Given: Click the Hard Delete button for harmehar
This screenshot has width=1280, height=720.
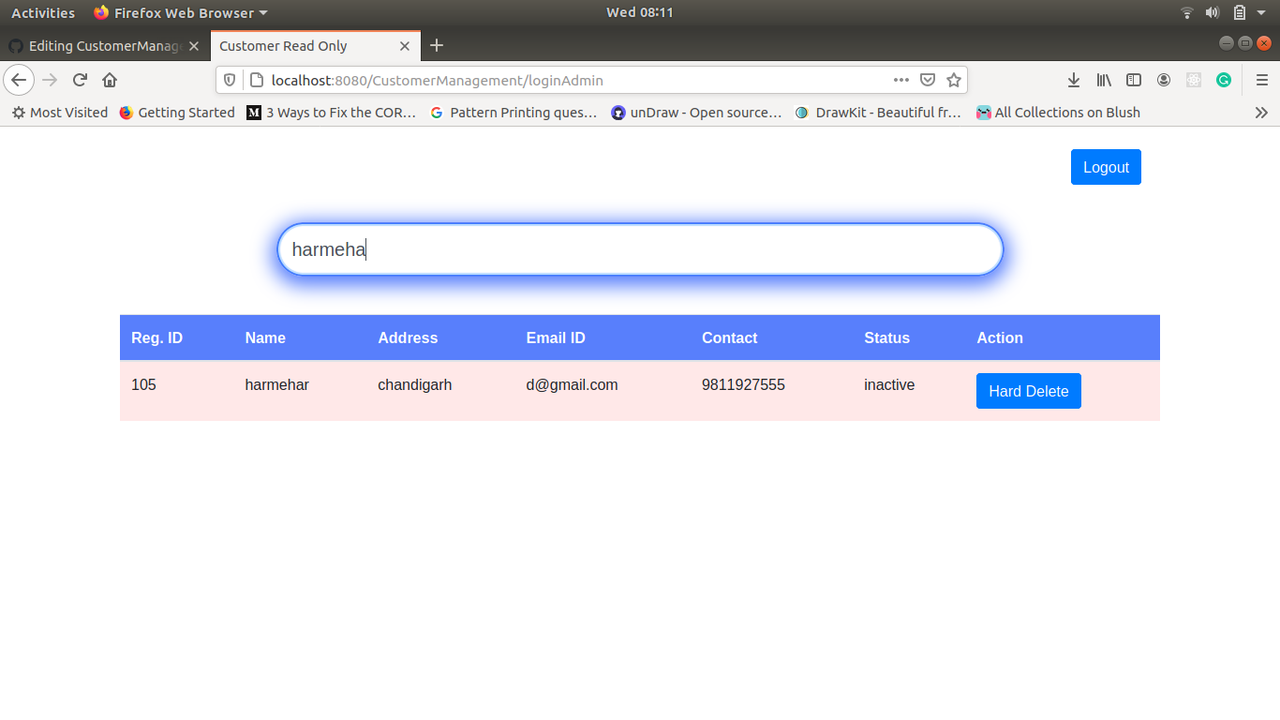Looking at the screenshot, I should [x=1028, y=390].
